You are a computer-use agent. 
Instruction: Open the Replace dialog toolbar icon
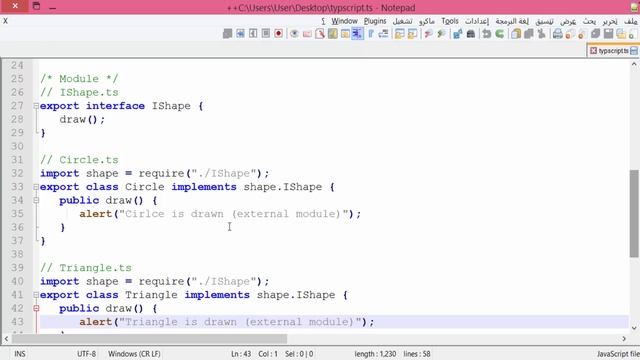[458, 34]
